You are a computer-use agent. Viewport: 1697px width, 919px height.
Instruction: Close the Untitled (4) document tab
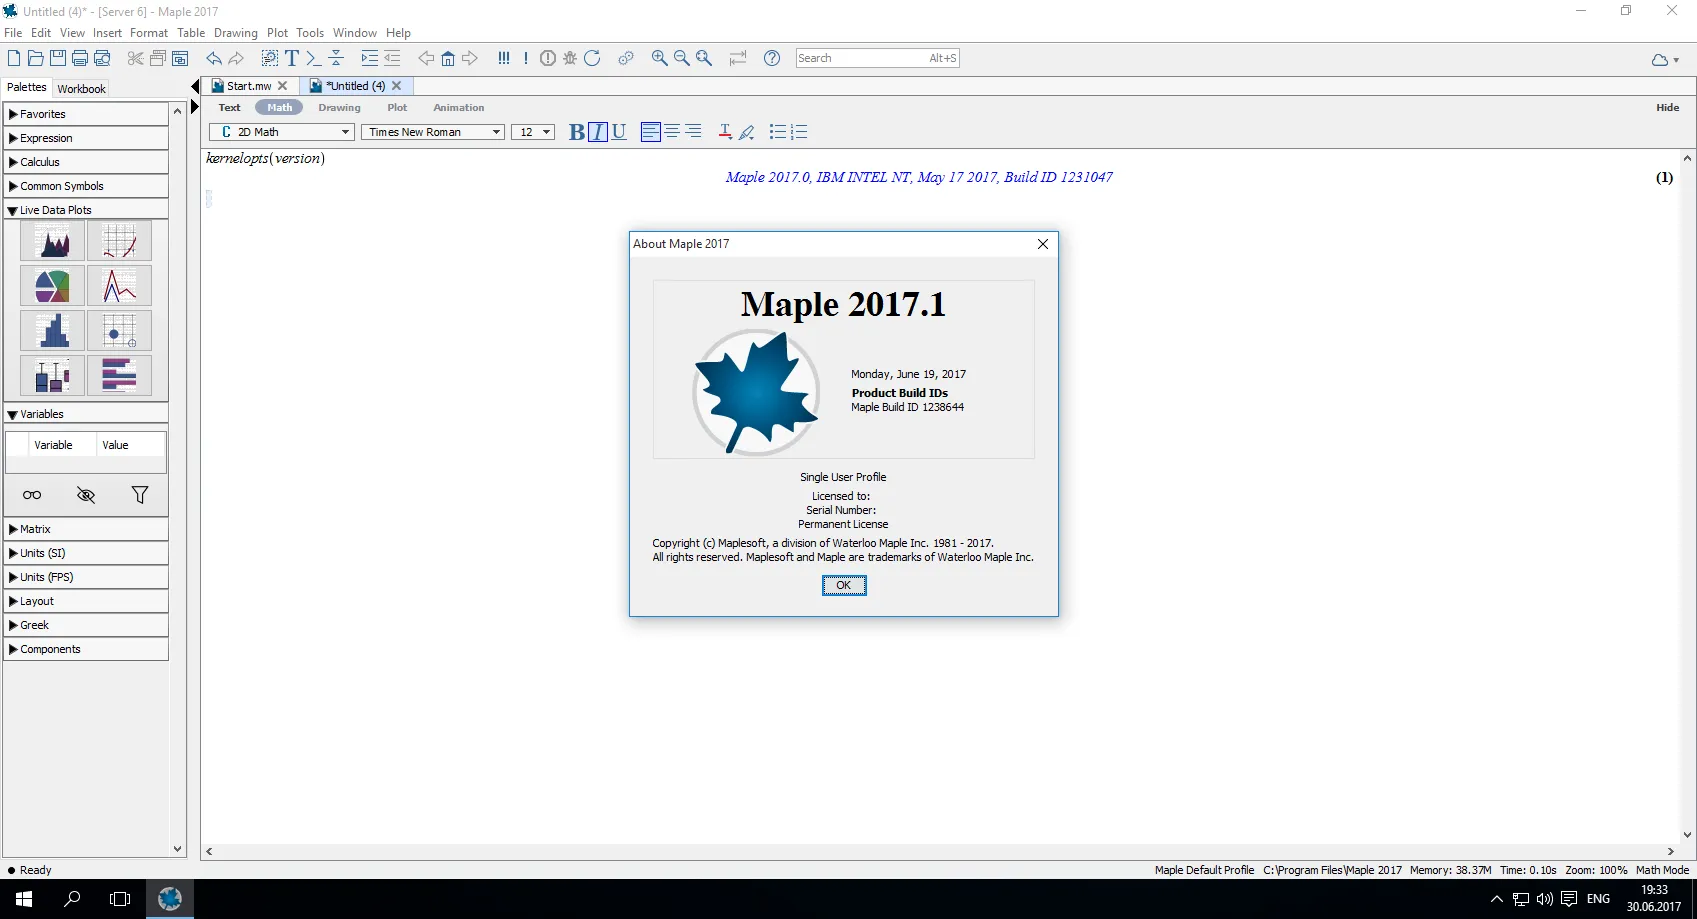pyautogui.click(x=397, y=86)
